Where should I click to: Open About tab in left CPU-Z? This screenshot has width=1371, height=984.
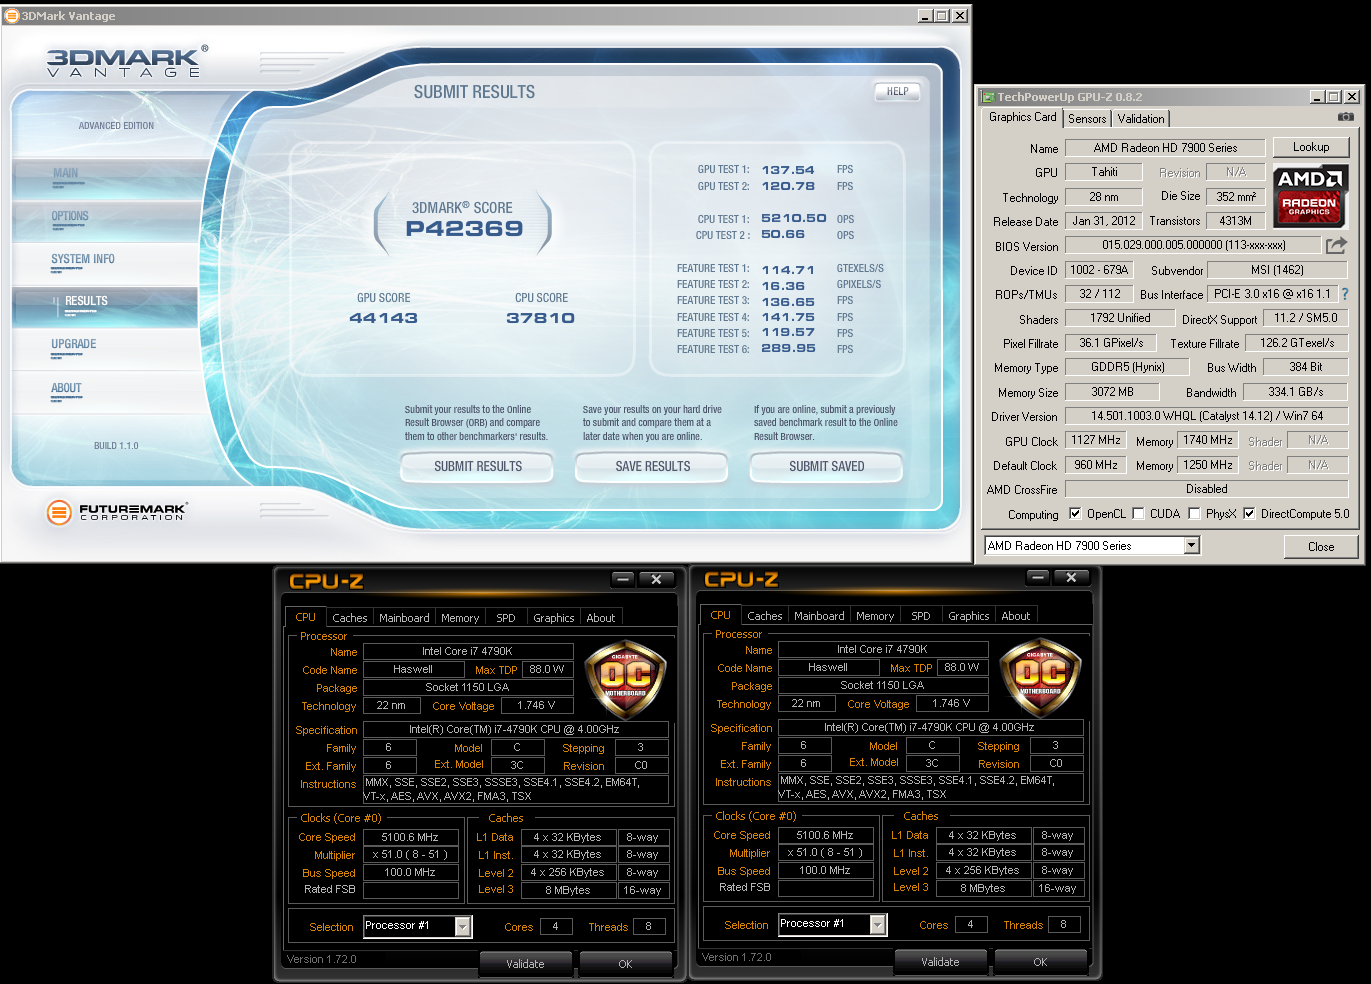click(601, 618)
